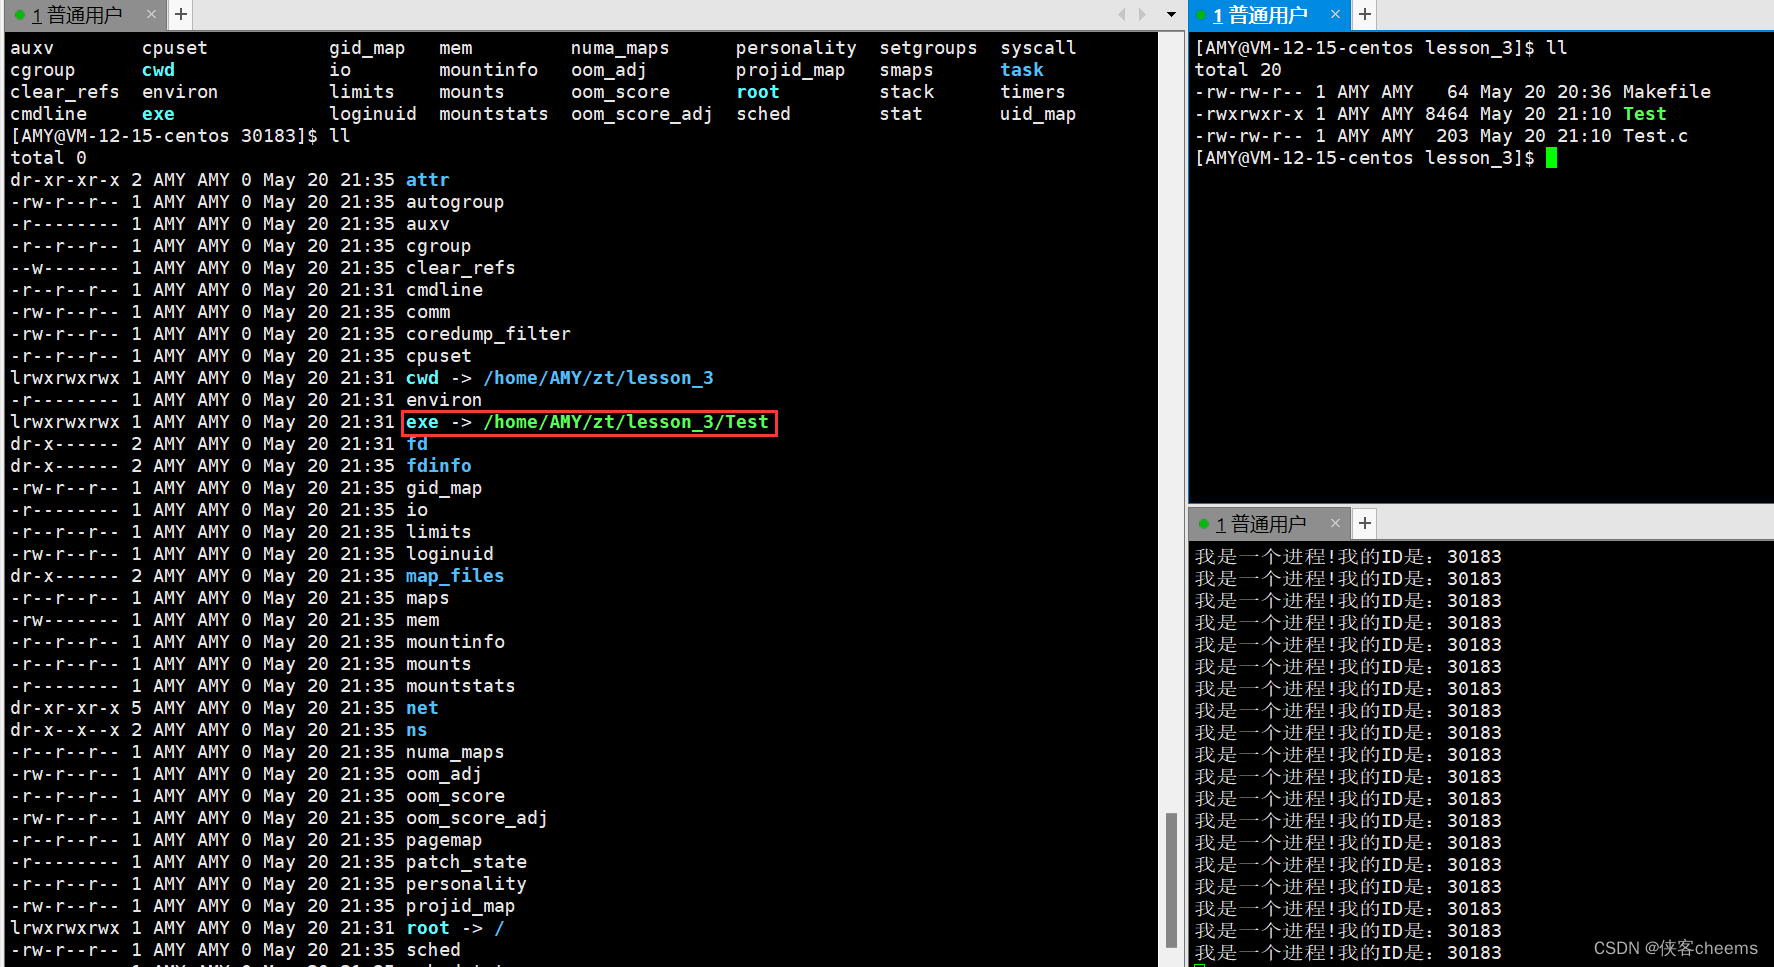The height and width of the screenshot is (967, 1774).
Task: Click the loginuid entry in long listing
Action: tap(450, 554)
